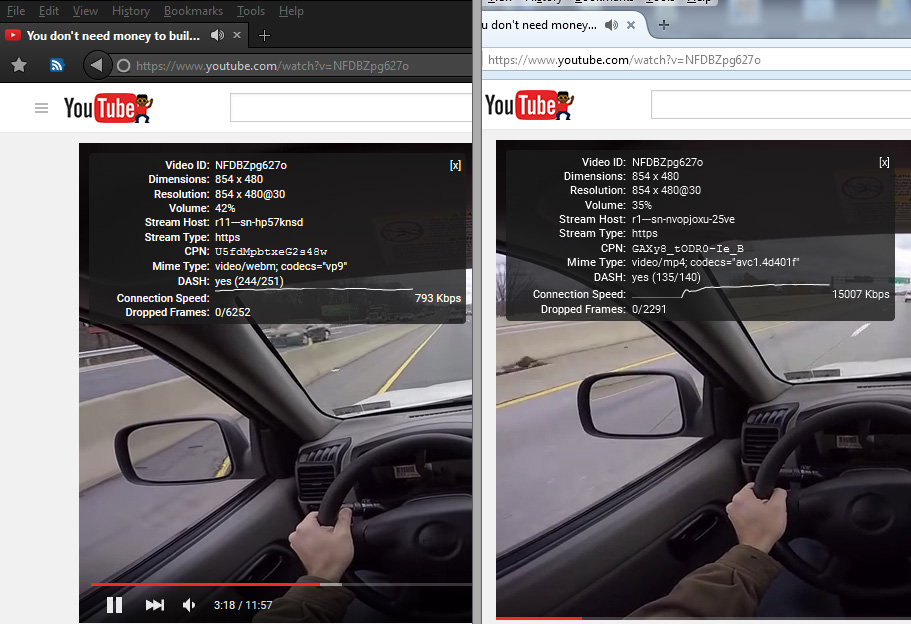Go back using left browser's back arrow
Screen dimensions: 911x624
point(96,65)
